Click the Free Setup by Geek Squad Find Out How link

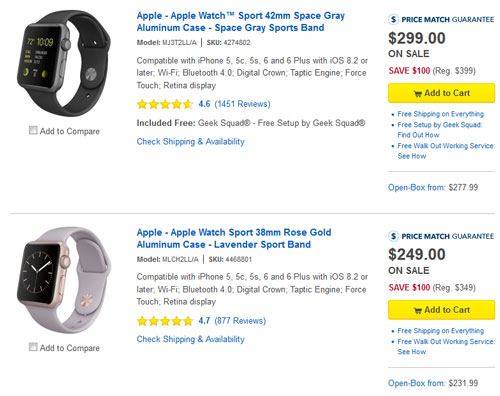point(440,130)
